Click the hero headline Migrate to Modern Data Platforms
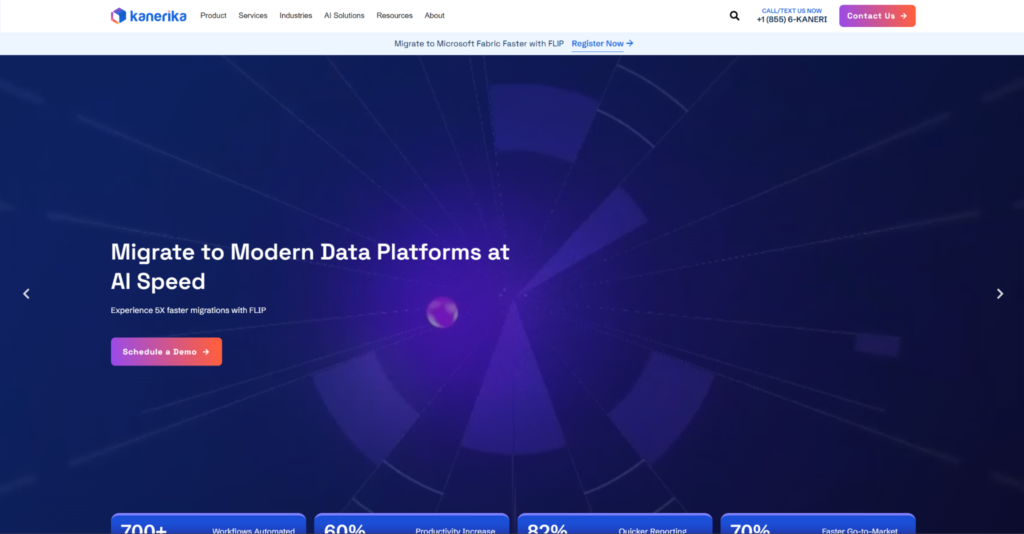This screenshot has height=534, width=1024. coord(310,266)
